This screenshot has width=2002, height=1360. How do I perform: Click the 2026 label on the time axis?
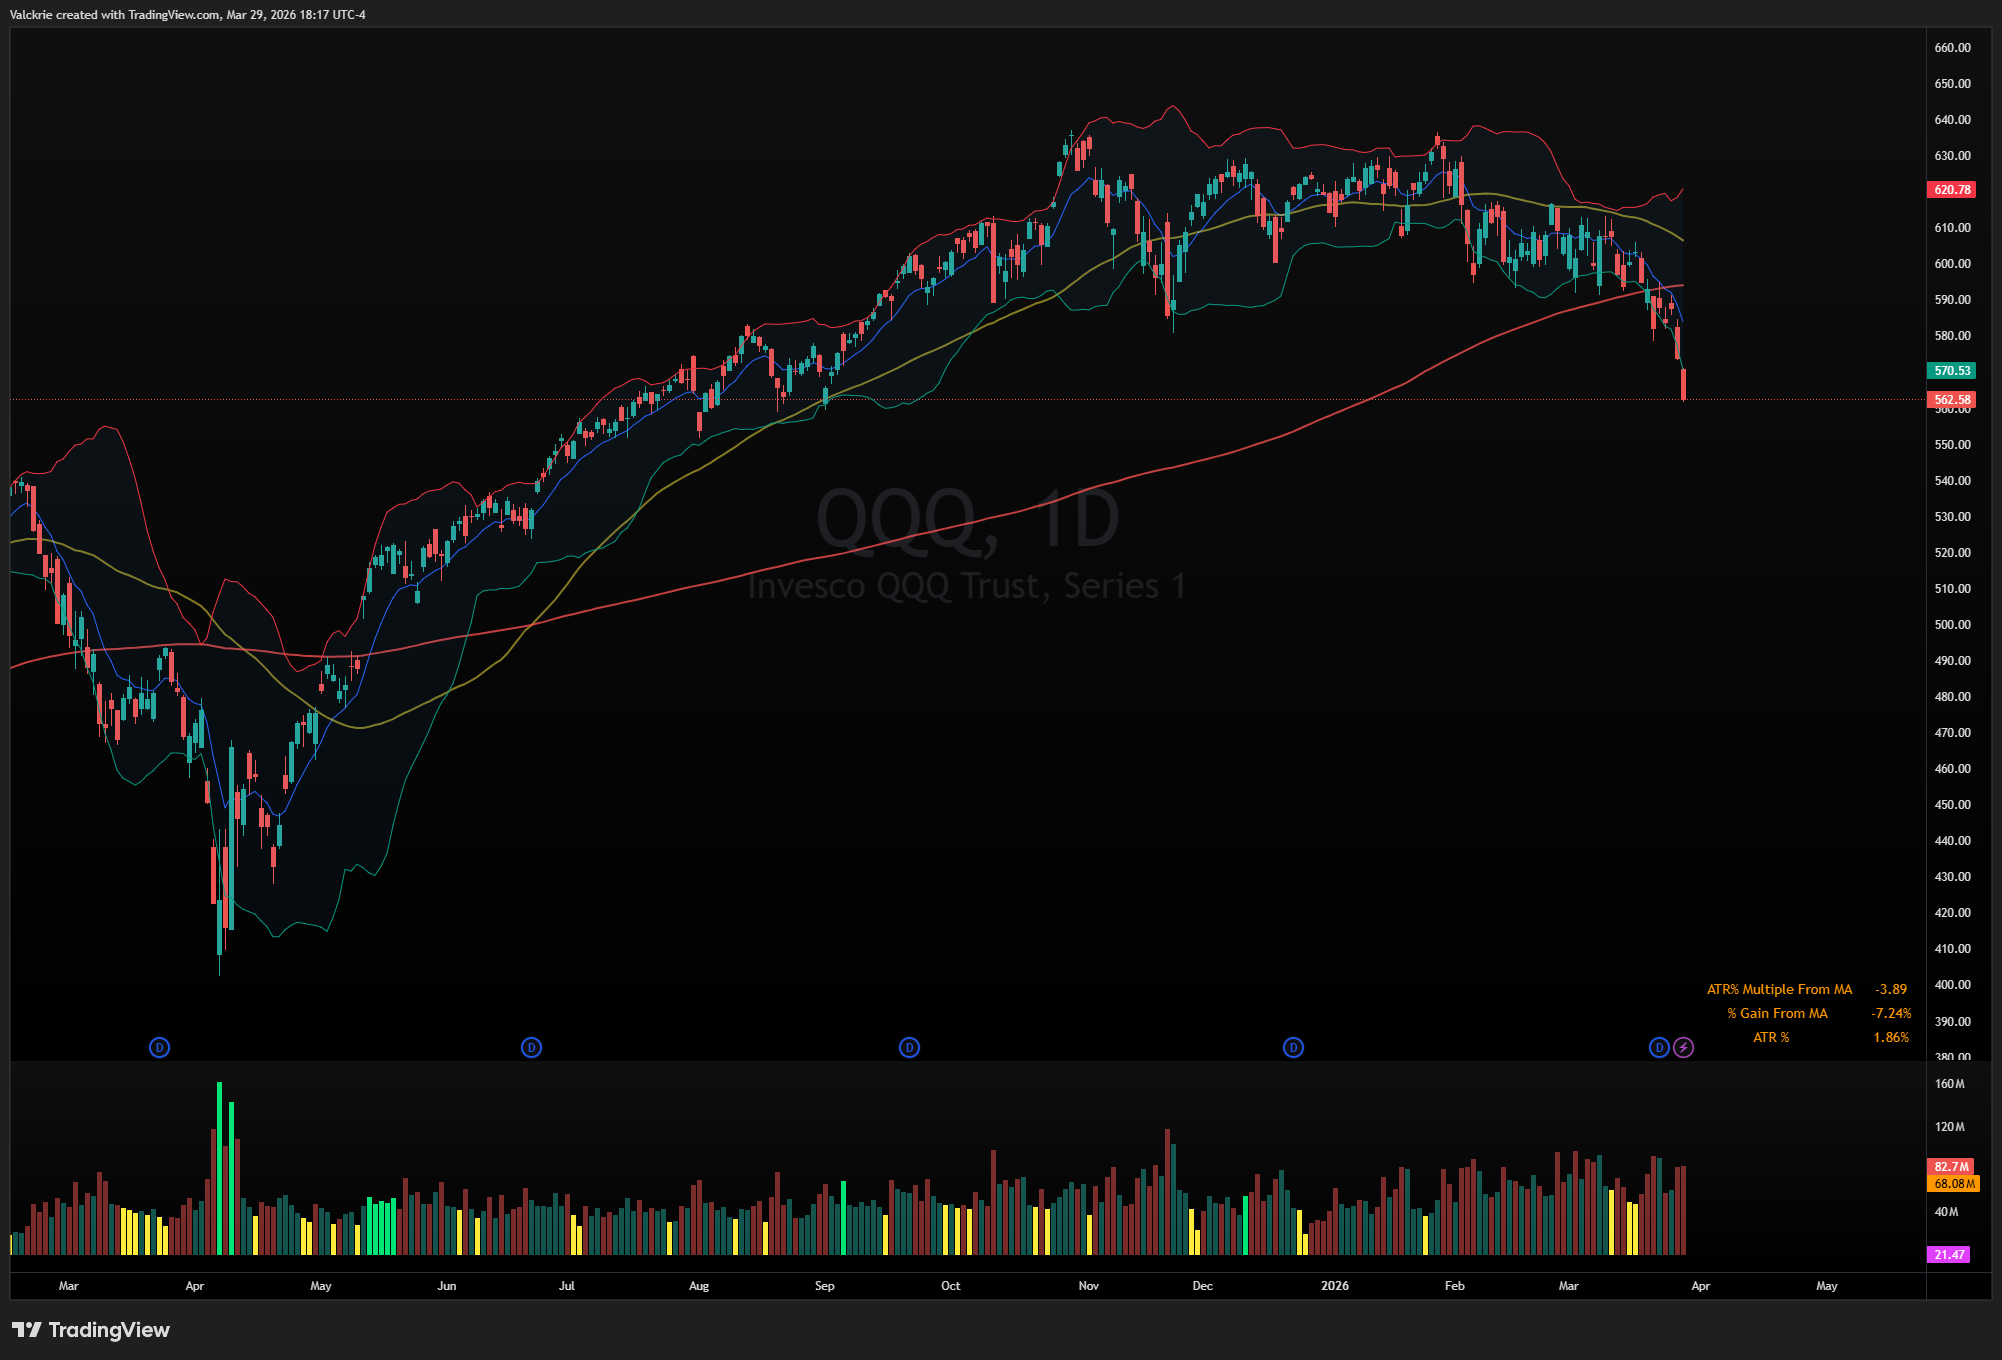coord(1334,1285)
